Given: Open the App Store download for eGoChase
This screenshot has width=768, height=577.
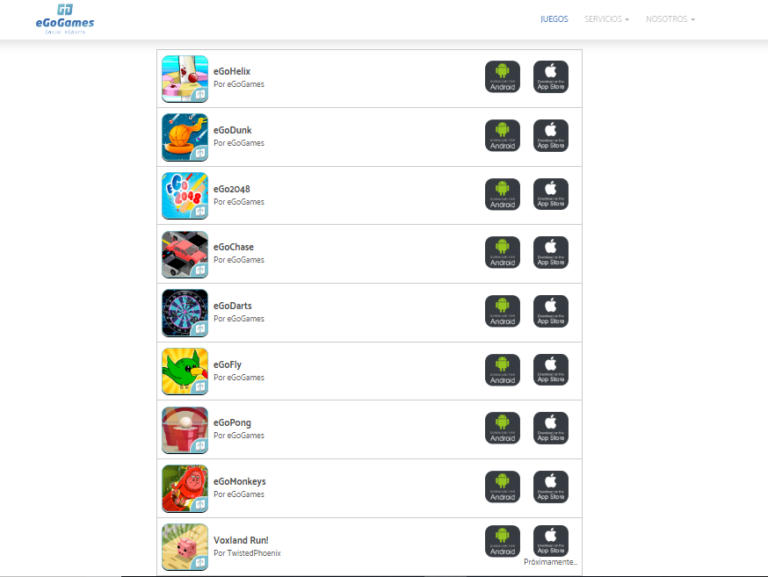Looking at the screenshot, I should [551, 253].
